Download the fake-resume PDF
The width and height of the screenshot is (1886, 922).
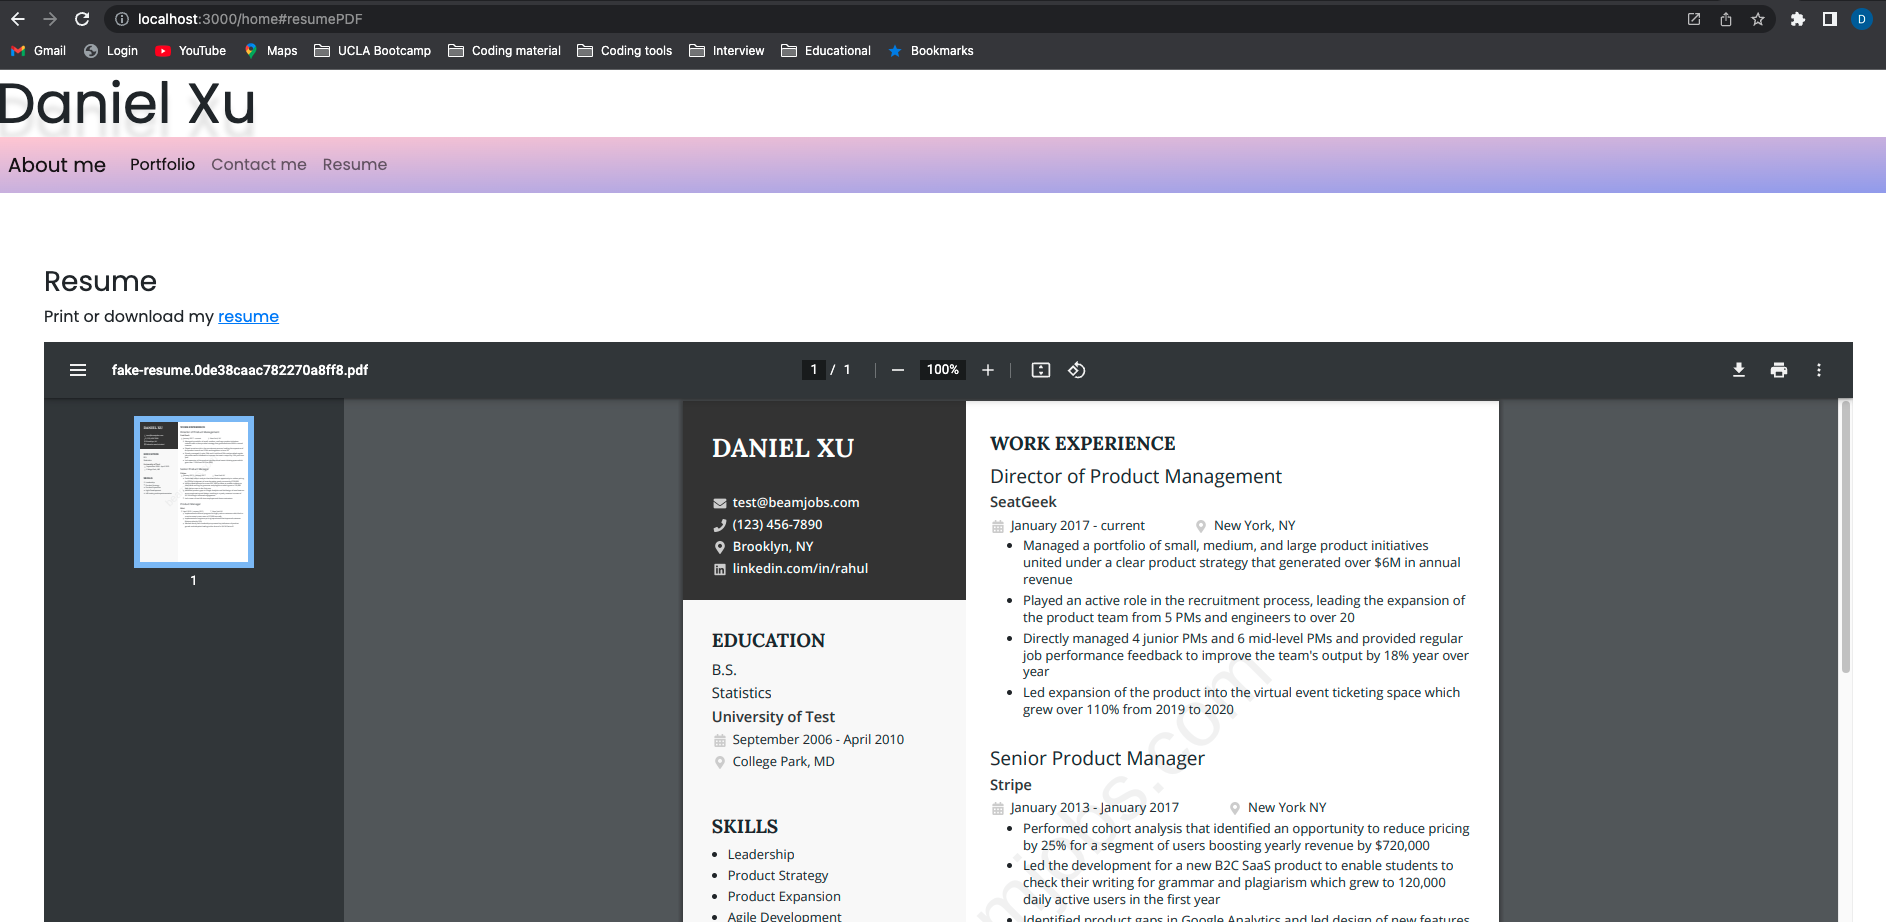(1739, 370)
